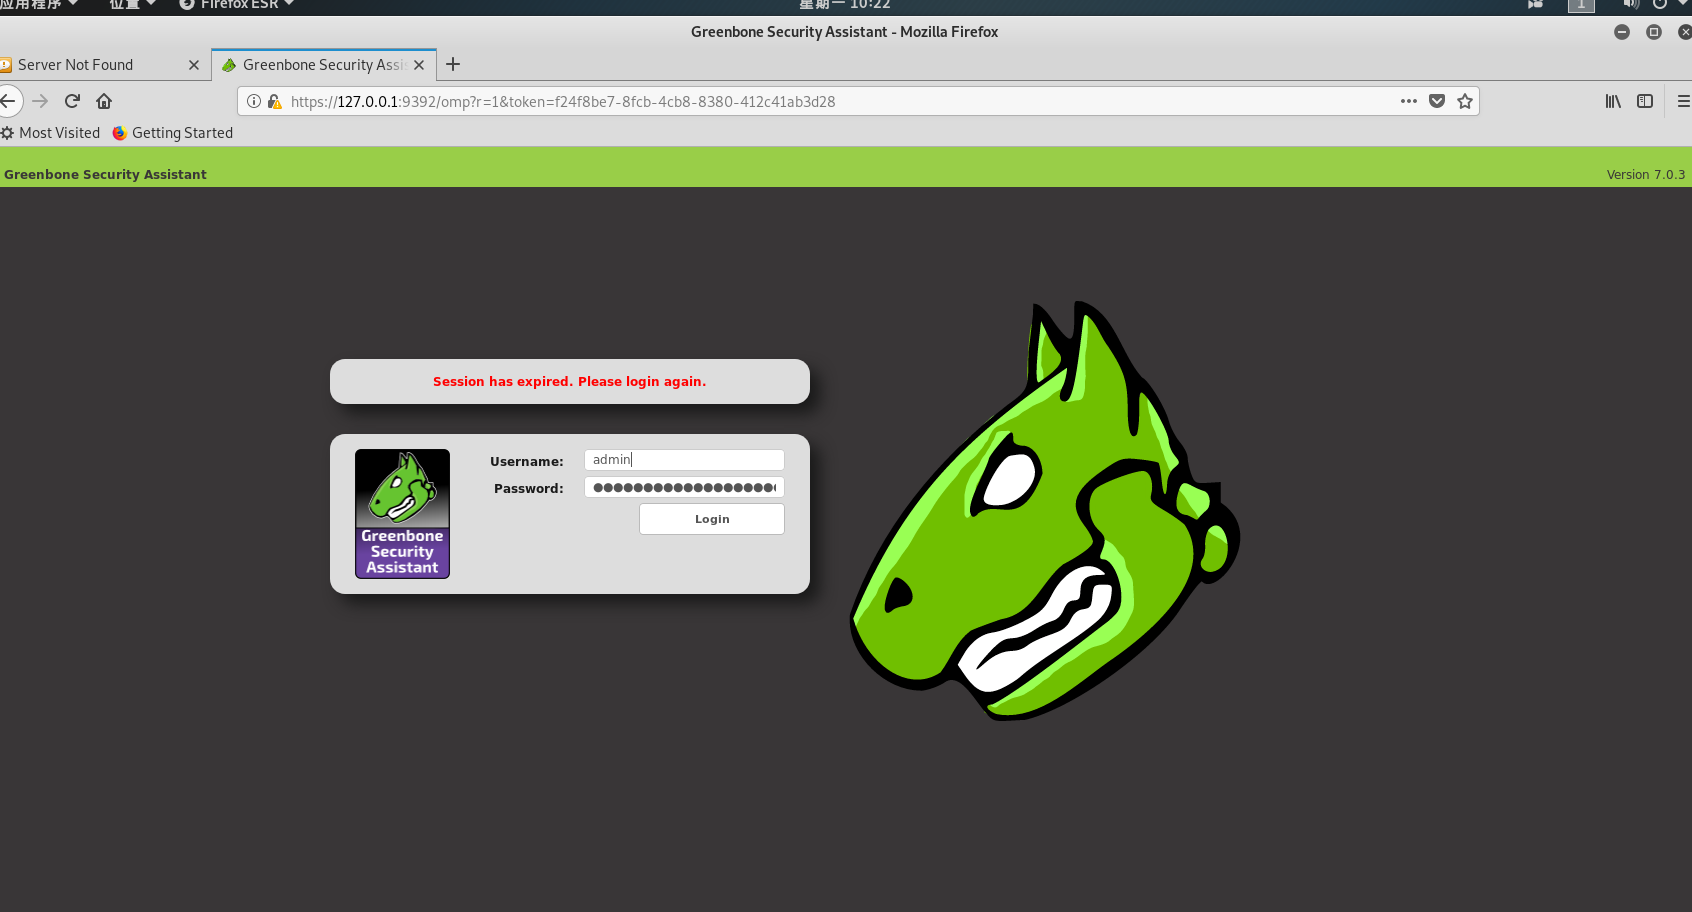1692x912 pixels.
Task: Select the Greenbone Security Assistant tab
Action: tap(325, 65)
